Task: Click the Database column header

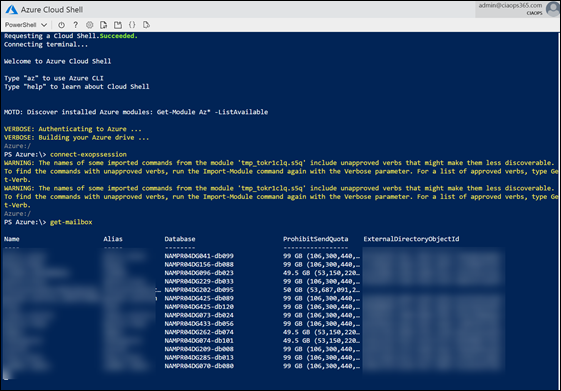Action: click(x=180, y=239)
